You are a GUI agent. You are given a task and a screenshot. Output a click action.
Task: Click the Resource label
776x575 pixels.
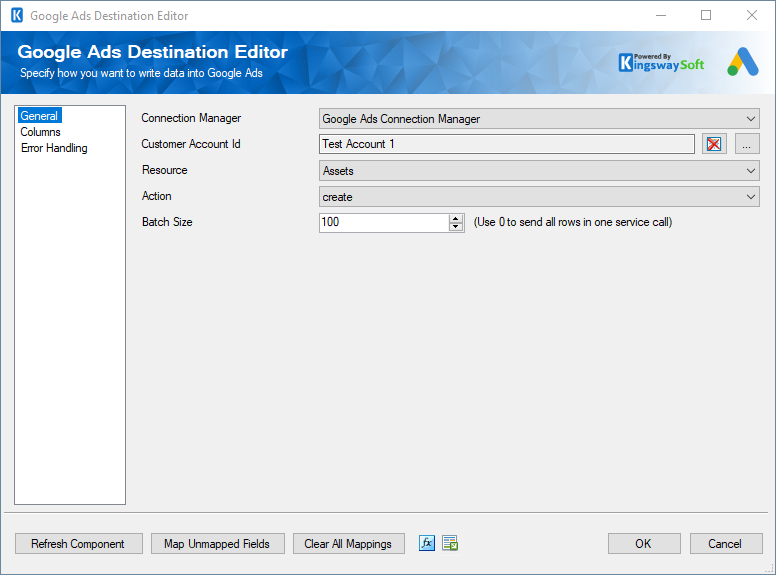(164, 170)
